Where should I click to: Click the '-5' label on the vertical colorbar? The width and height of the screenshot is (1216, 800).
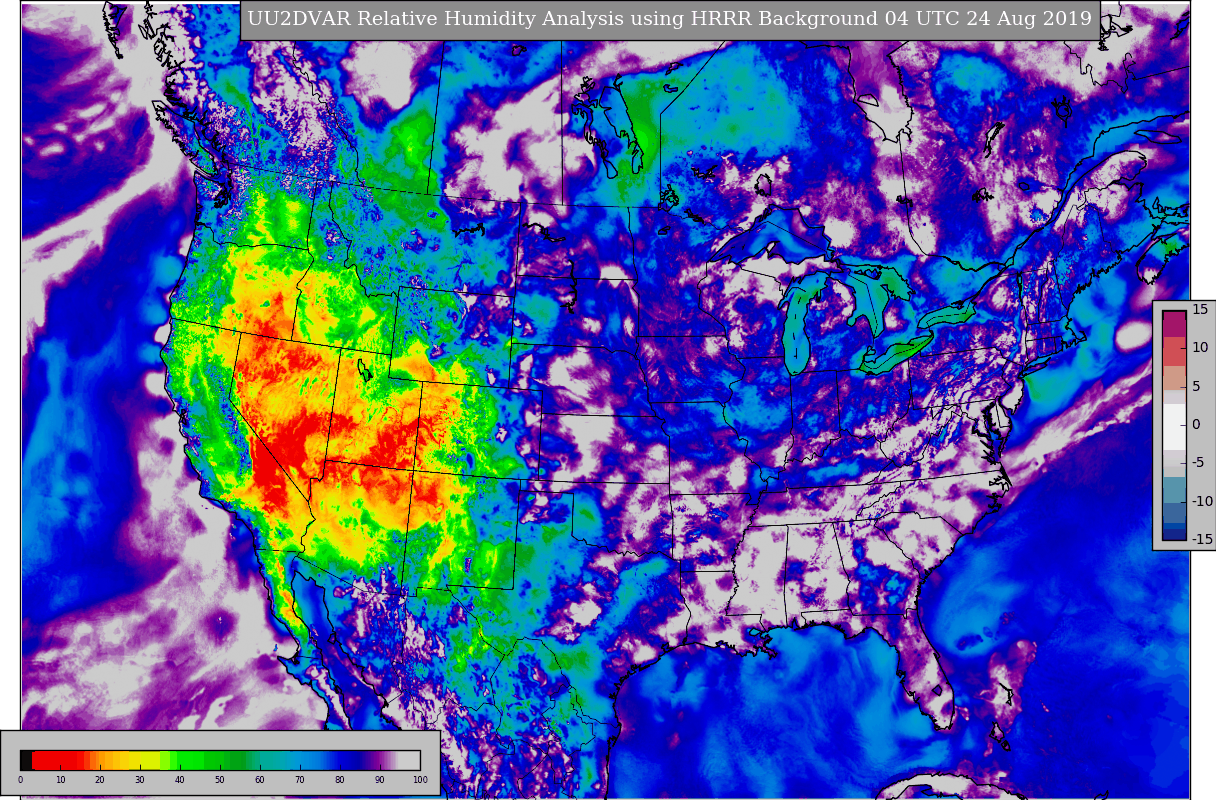coord(1198,463)
